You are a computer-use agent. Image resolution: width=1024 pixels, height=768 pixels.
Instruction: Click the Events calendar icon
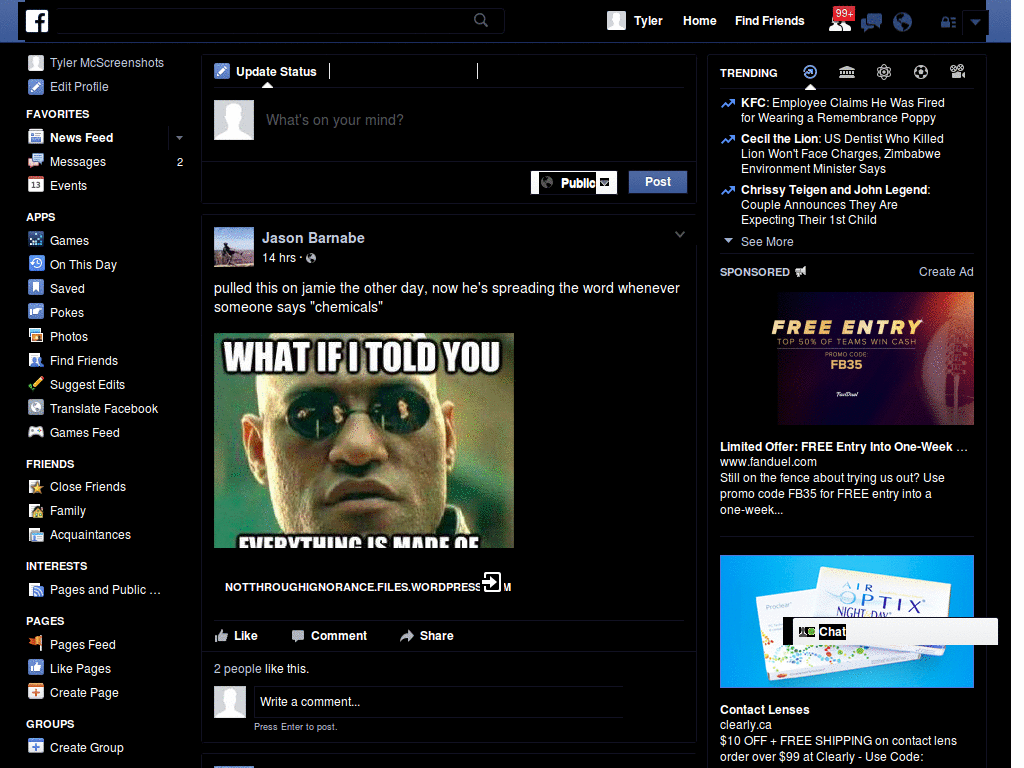point(36,185)
